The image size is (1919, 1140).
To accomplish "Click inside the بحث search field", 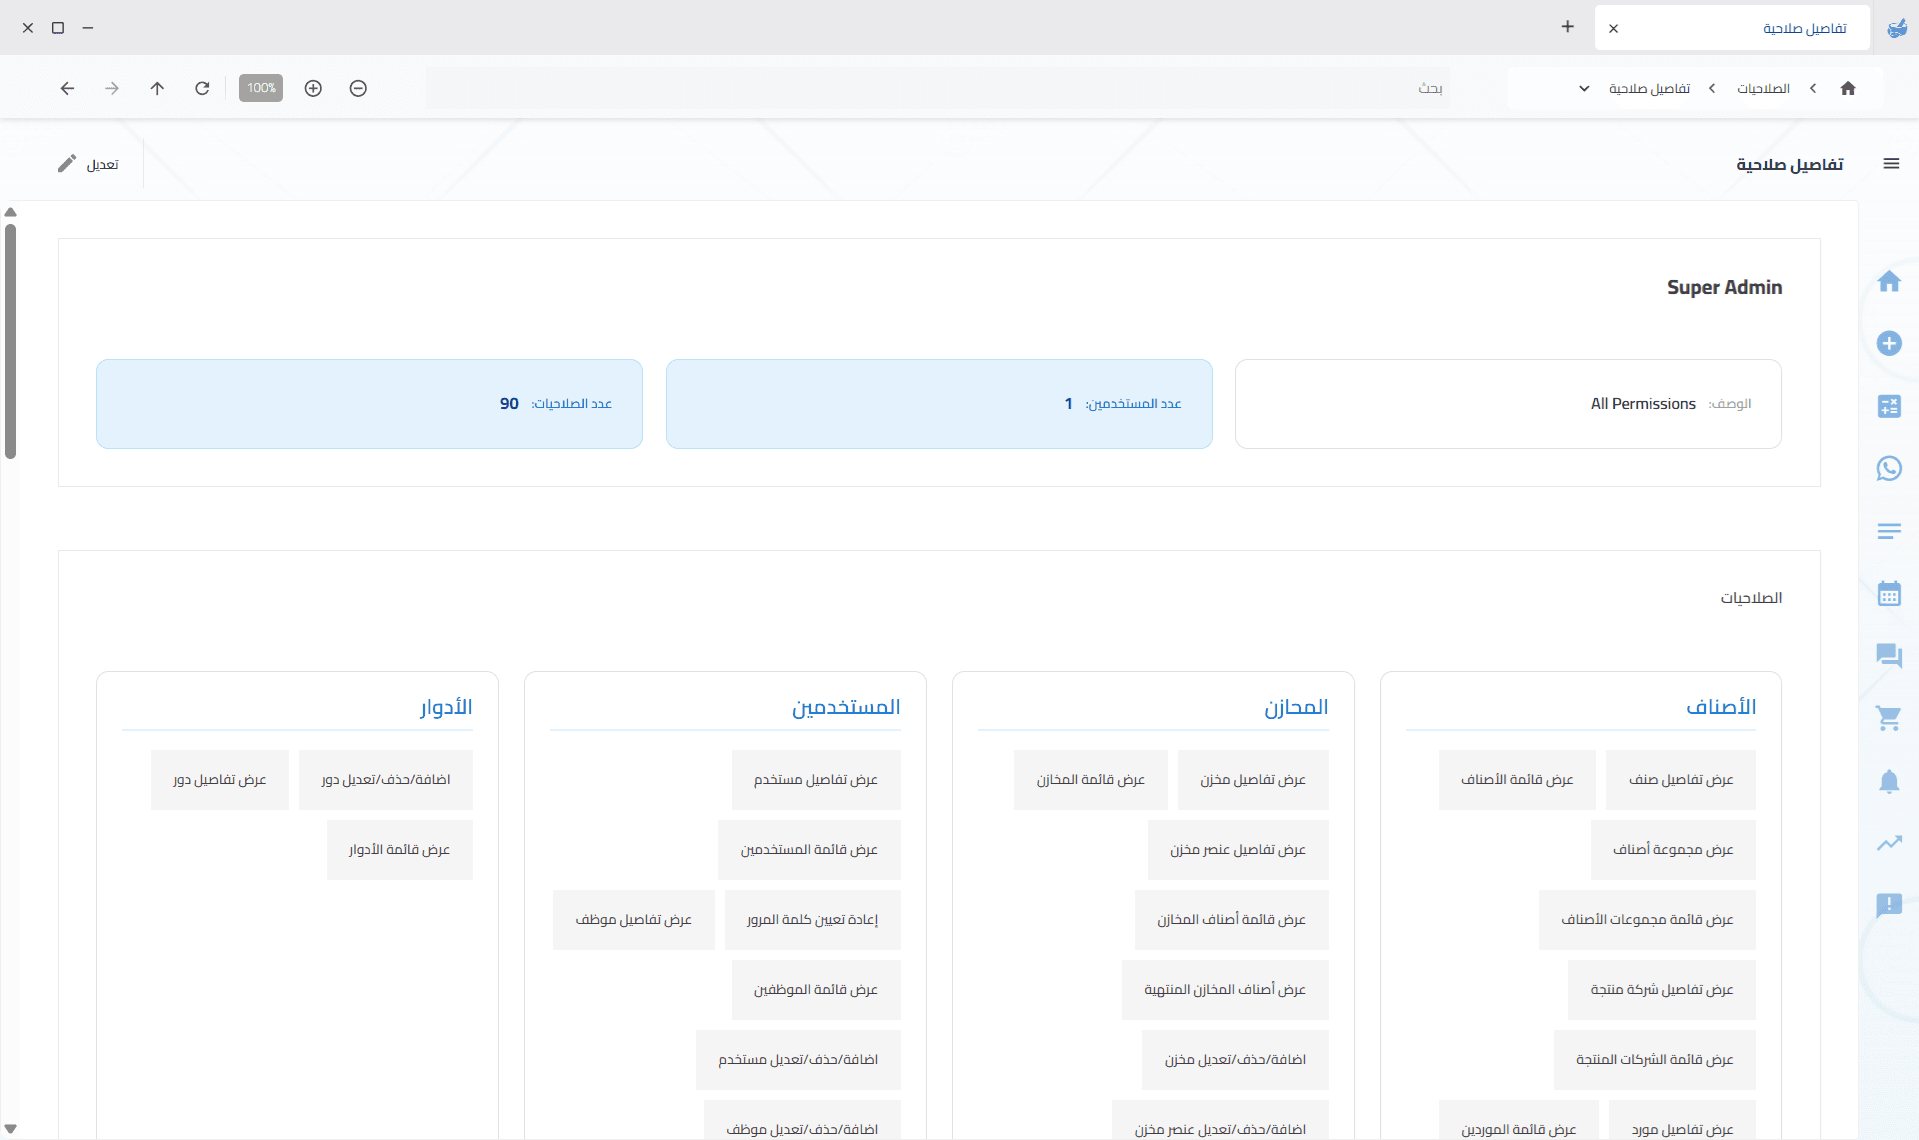I will tap(1100, 88).
